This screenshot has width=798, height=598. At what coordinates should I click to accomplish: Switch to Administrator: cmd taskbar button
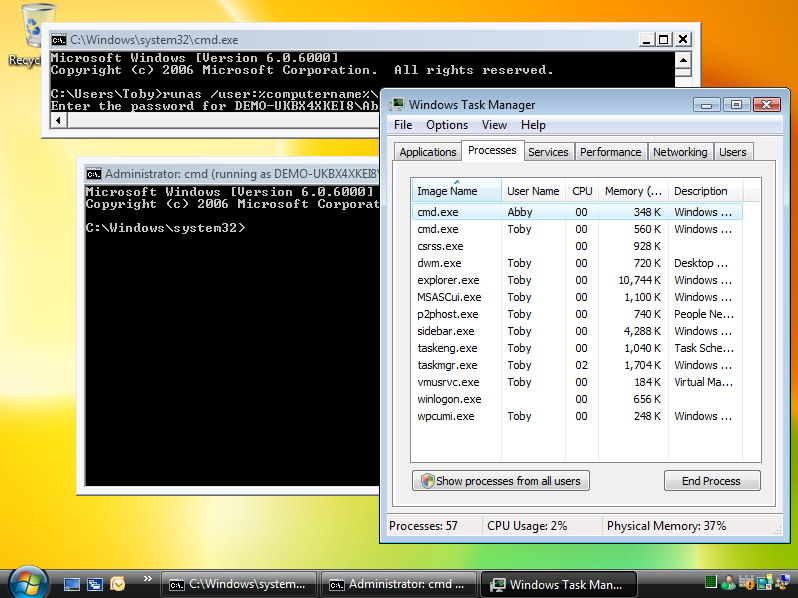[x=398, y=584]
